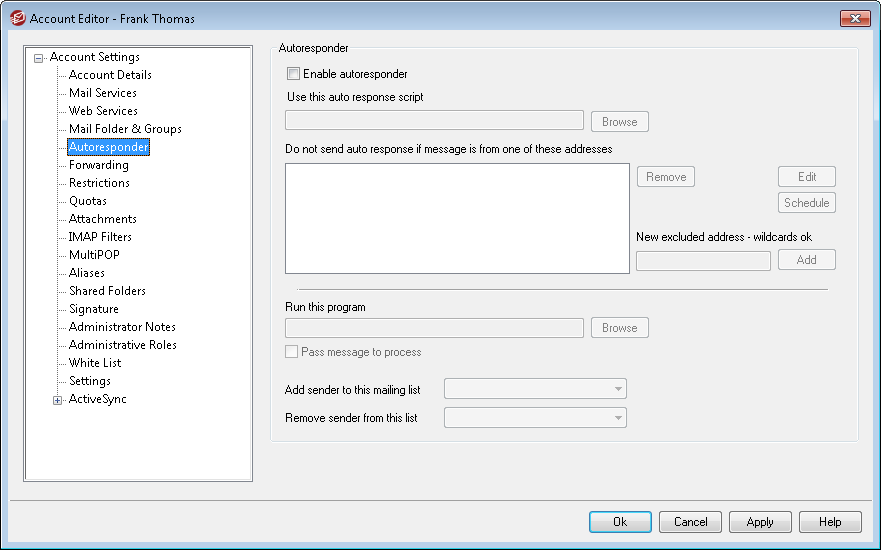The image size is (881, 550).
Task: Browse for a program to run
Action: [619, 328]
